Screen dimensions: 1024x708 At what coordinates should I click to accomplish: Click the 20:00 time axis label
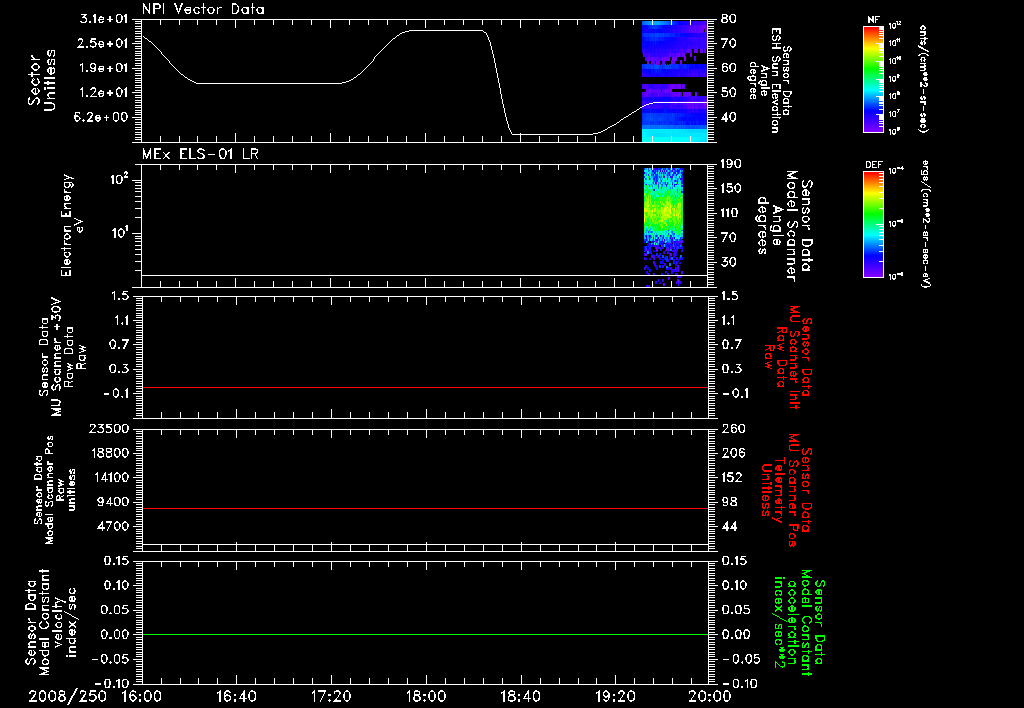pos(710,696)
